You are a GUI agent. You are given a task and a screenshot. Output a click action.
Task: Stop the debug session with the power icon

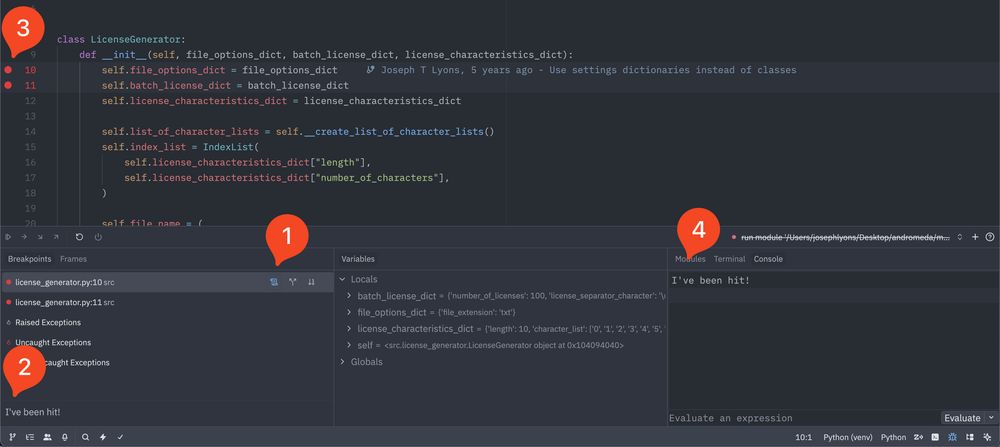pos(98,237)
